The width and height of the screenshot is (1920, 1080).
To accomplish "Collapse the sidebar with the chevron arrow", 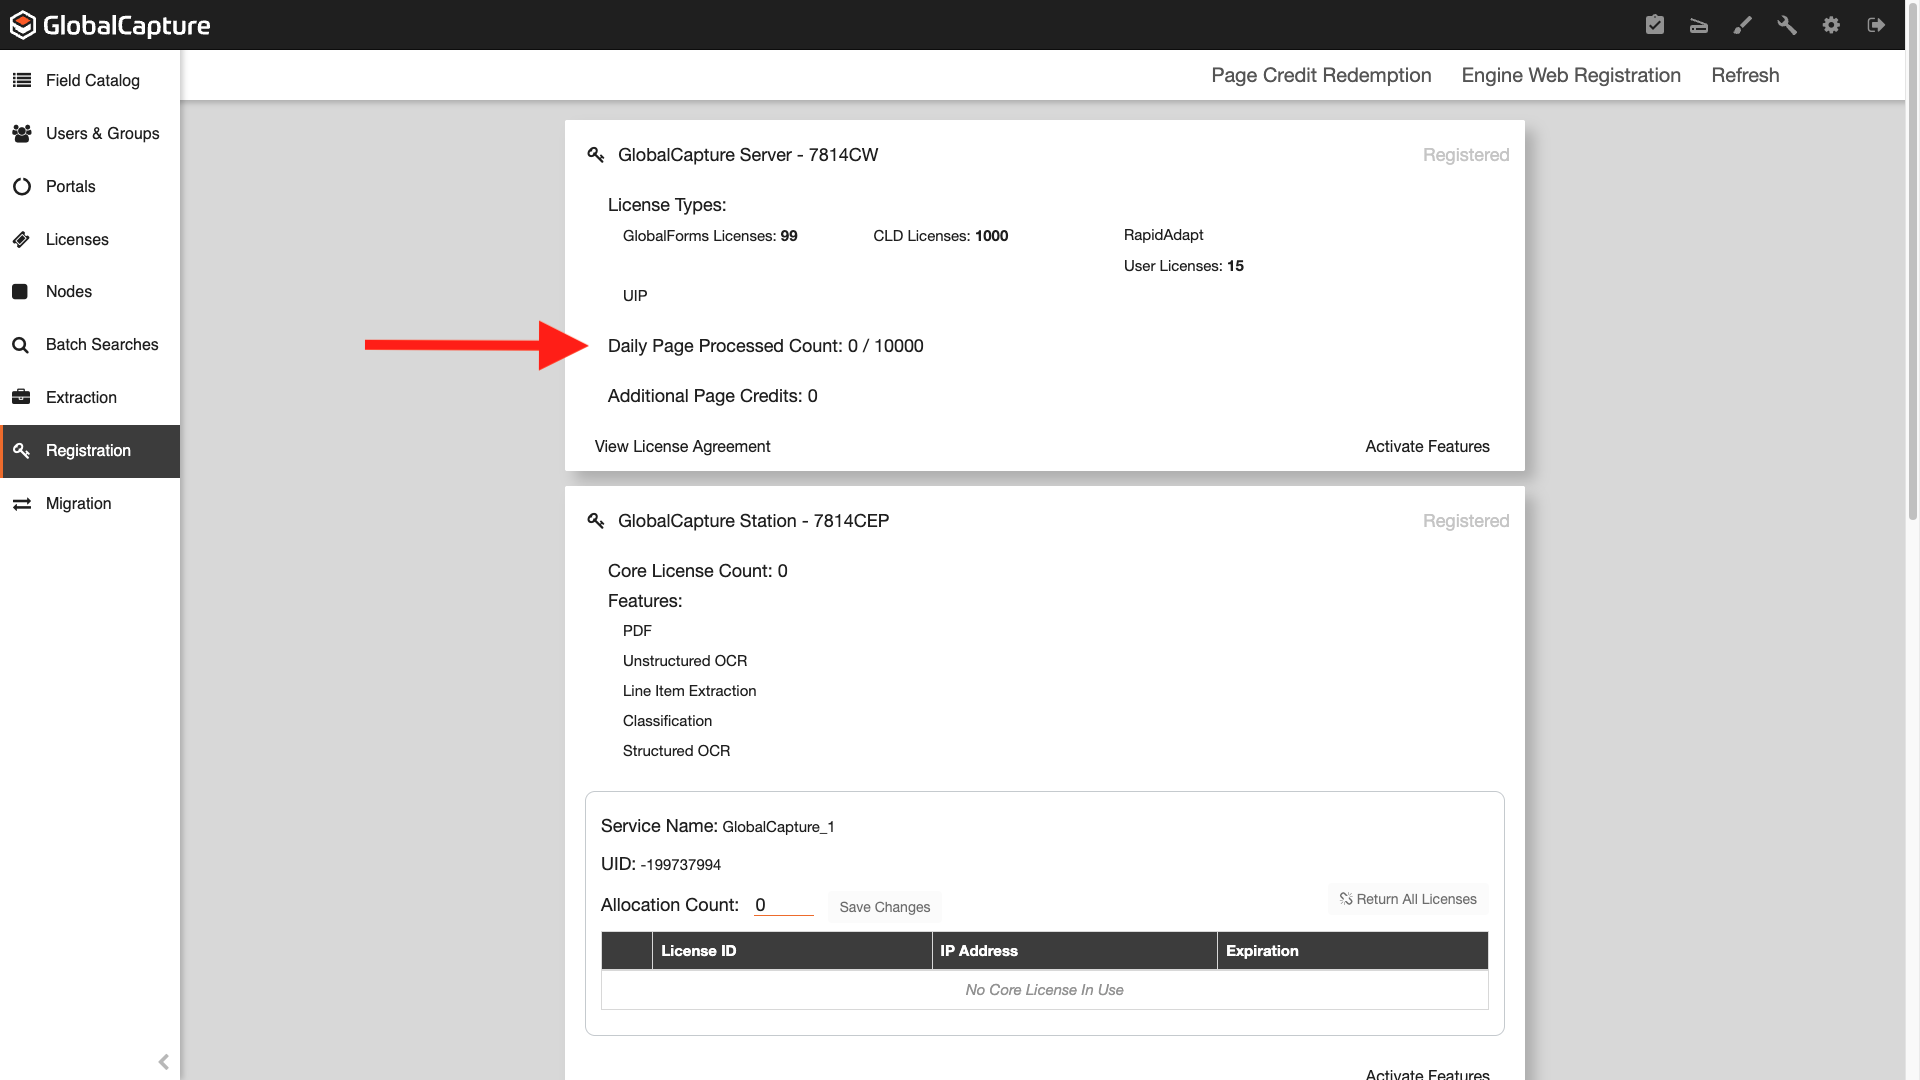I will tap(163, 1062).
